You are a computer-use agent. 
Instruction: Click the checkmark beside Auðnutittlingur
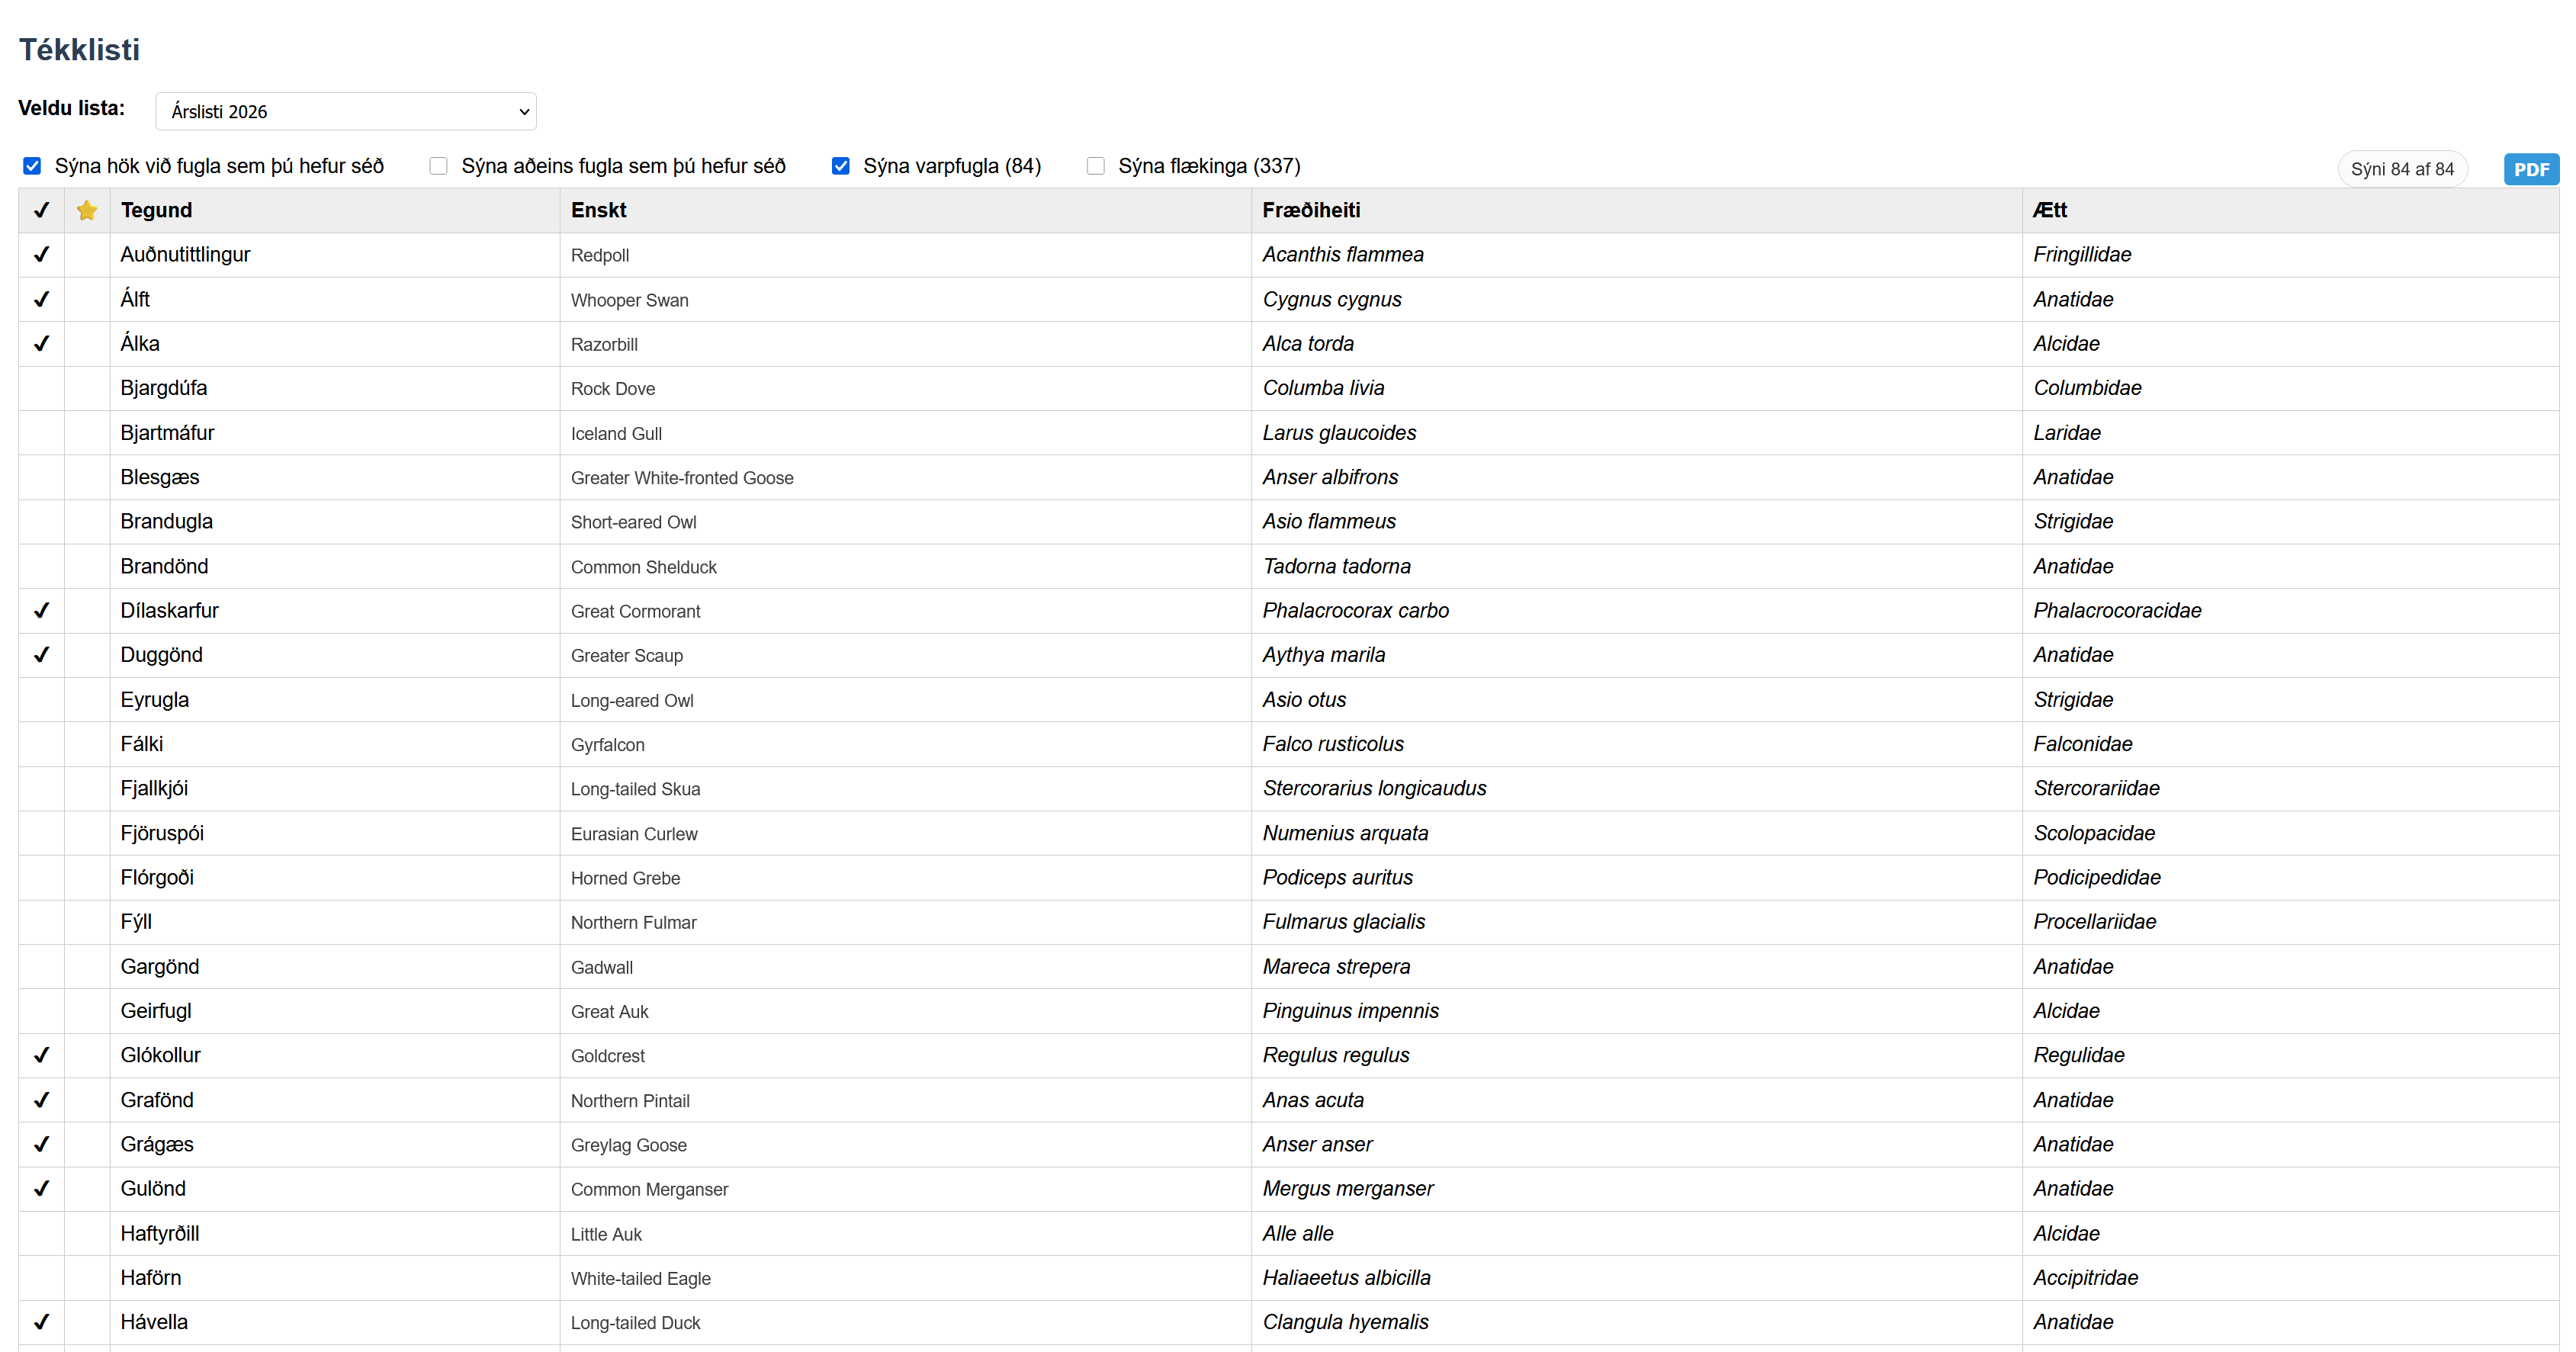click(41, 255)
